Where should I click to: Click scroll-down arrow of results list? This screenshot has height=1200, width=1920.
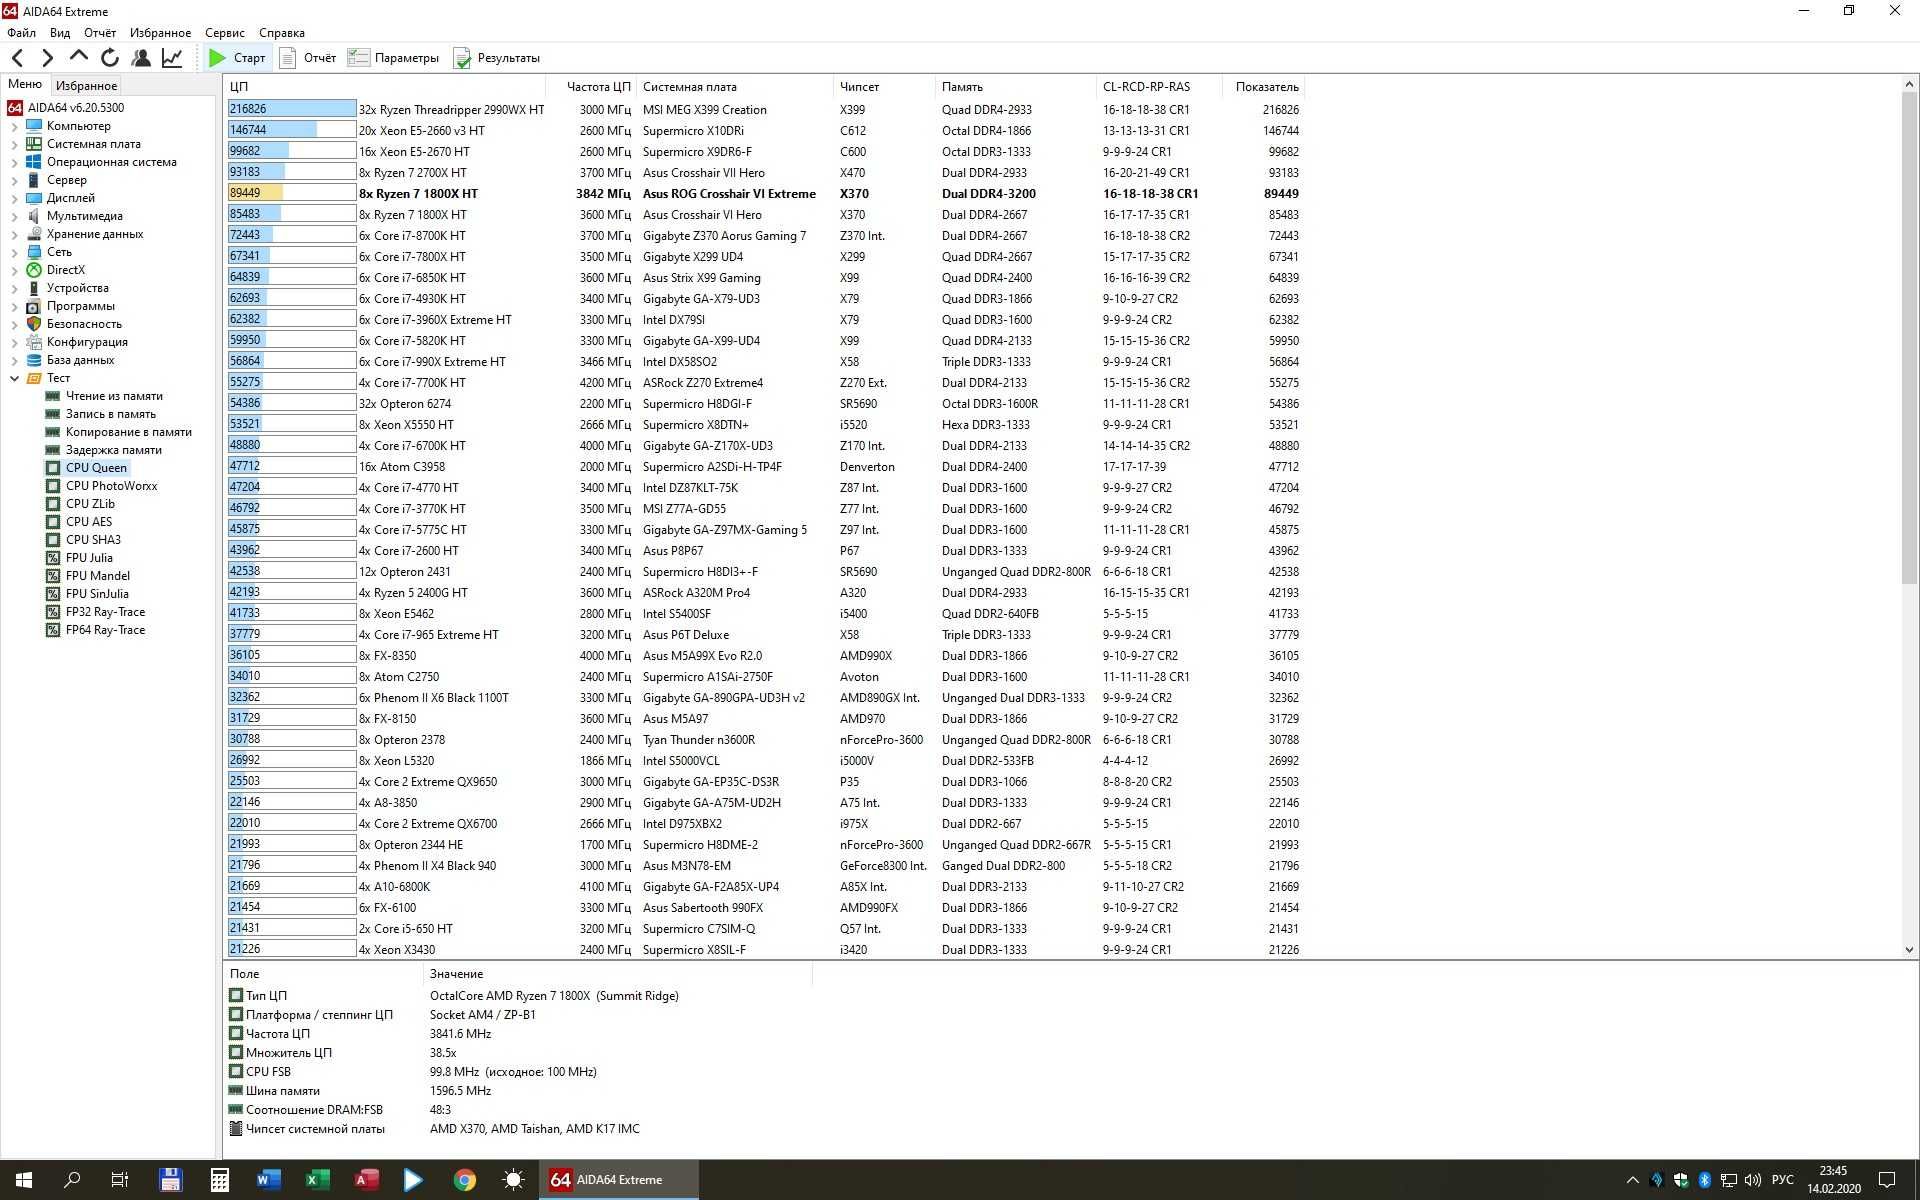point(1909,950)
